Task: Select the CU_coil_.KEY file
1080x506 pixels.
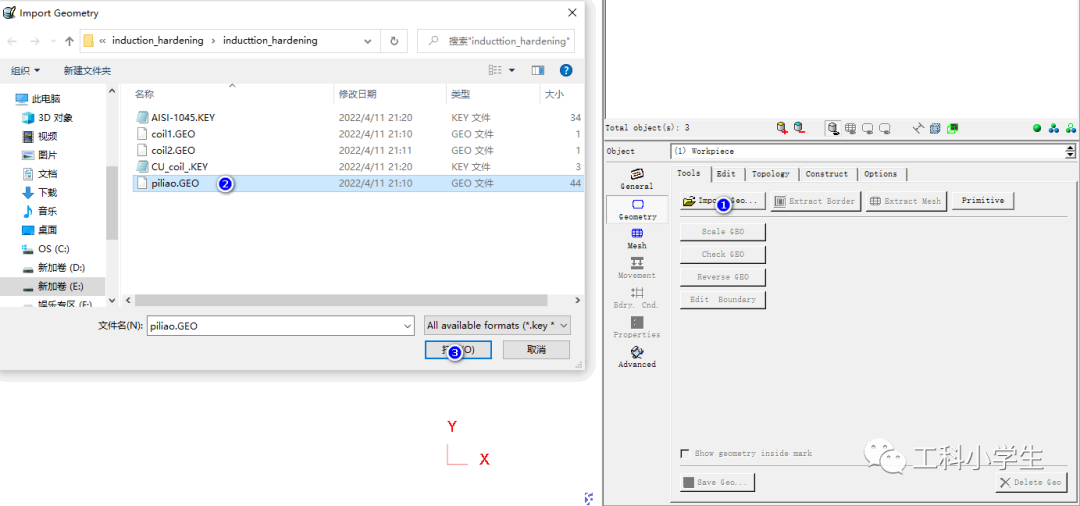Action: tap(179, 167)
